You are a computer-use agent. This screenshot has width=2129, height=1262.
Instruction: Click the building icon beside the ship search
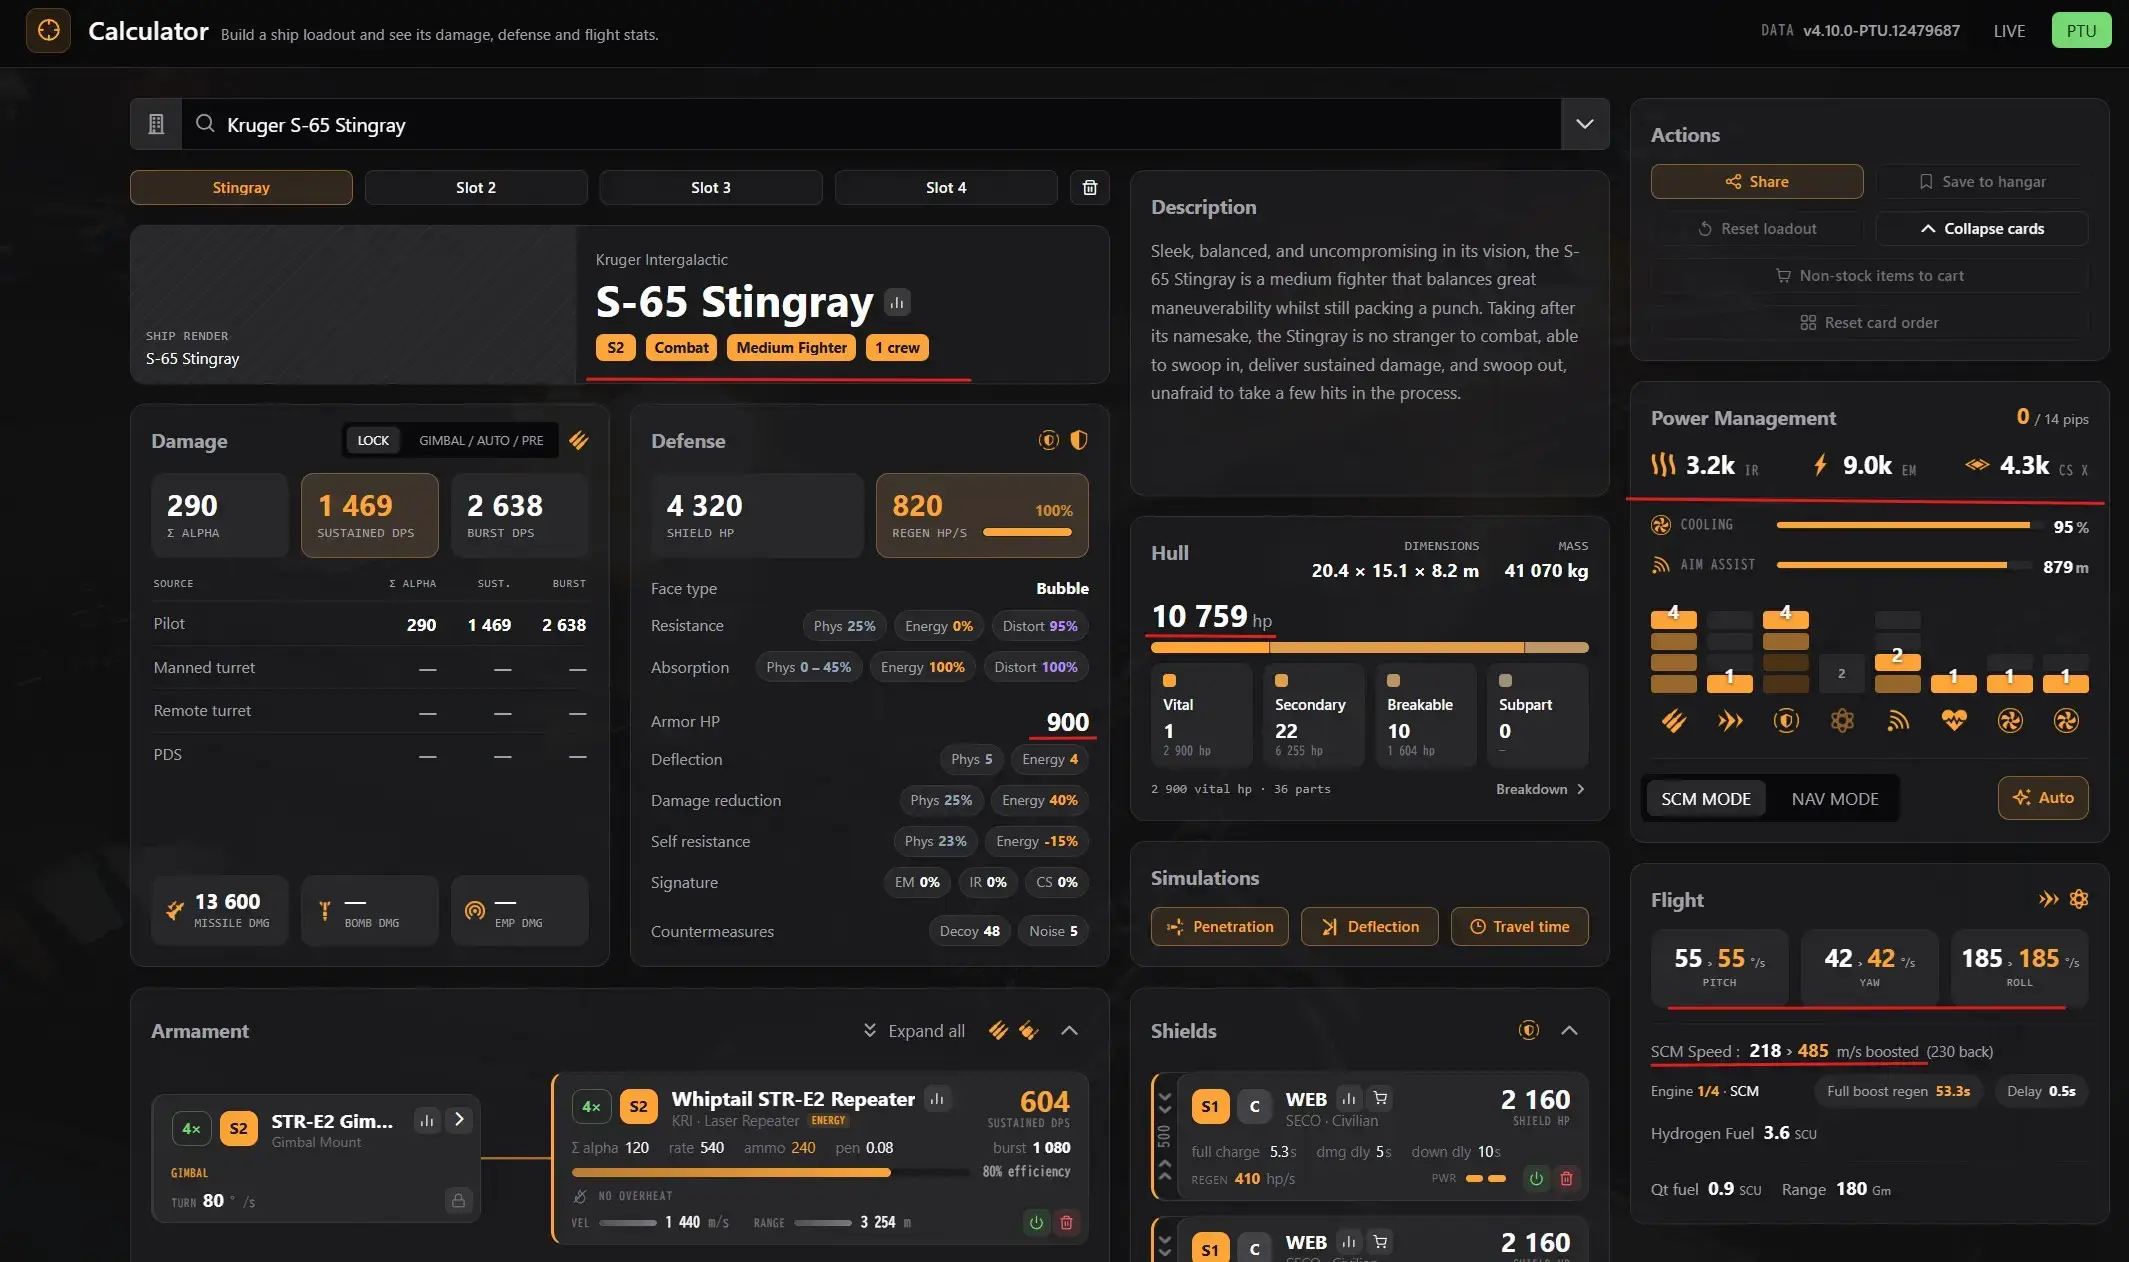point(156,124)
